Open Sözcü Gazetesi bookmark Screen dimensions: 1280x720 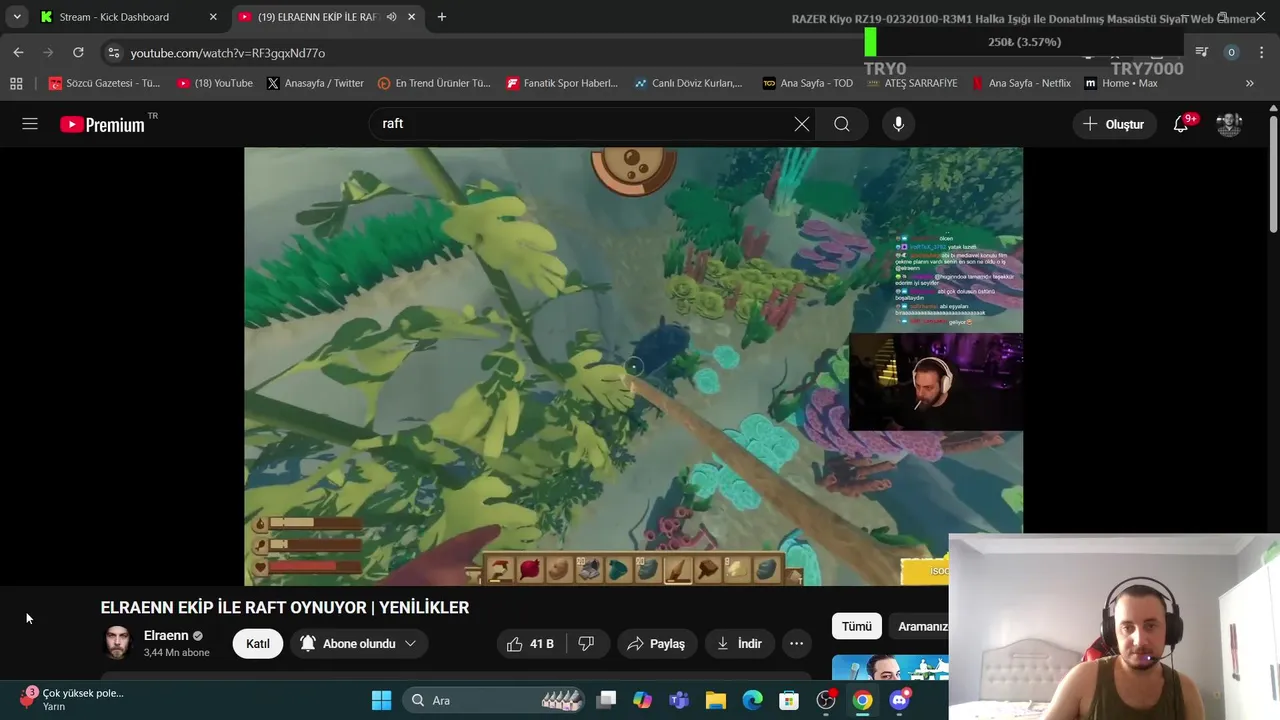(x=104, y=83)
